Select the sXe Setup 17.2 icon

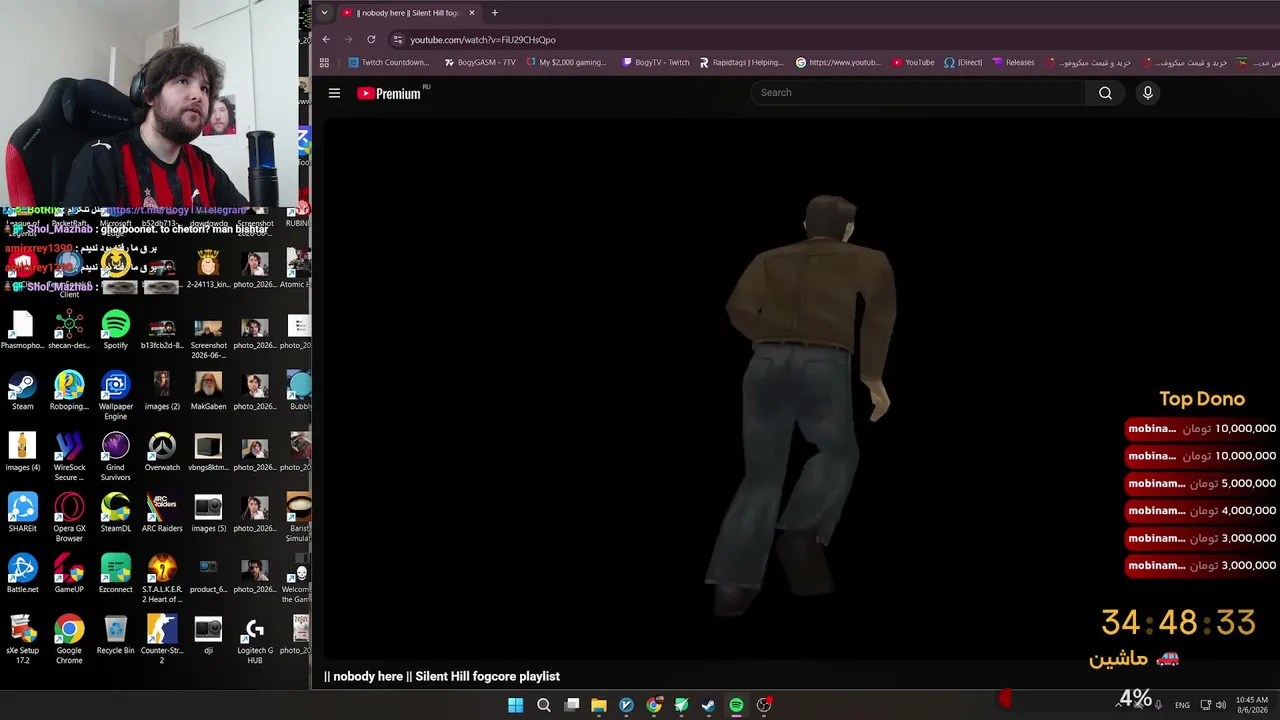click(22, 640)
